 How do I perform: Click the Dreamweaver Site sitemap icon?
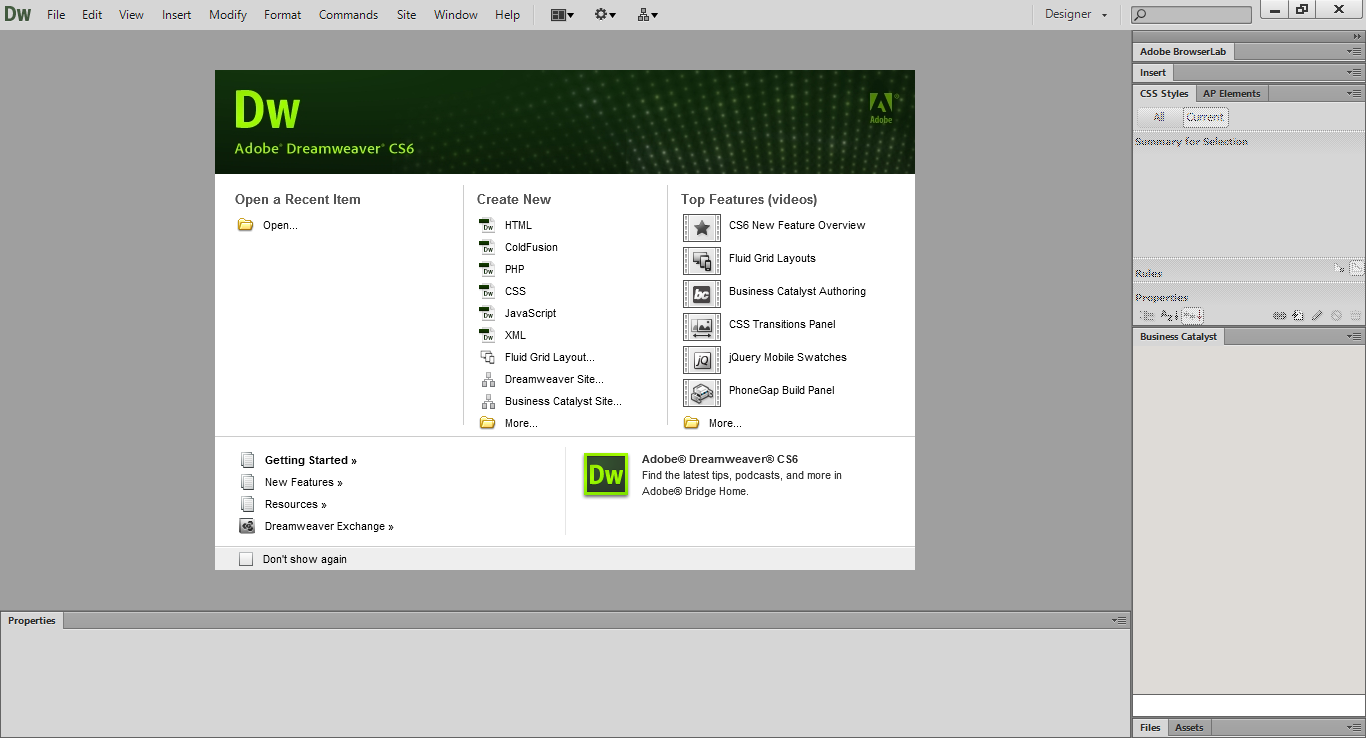[x=488, y=379]
